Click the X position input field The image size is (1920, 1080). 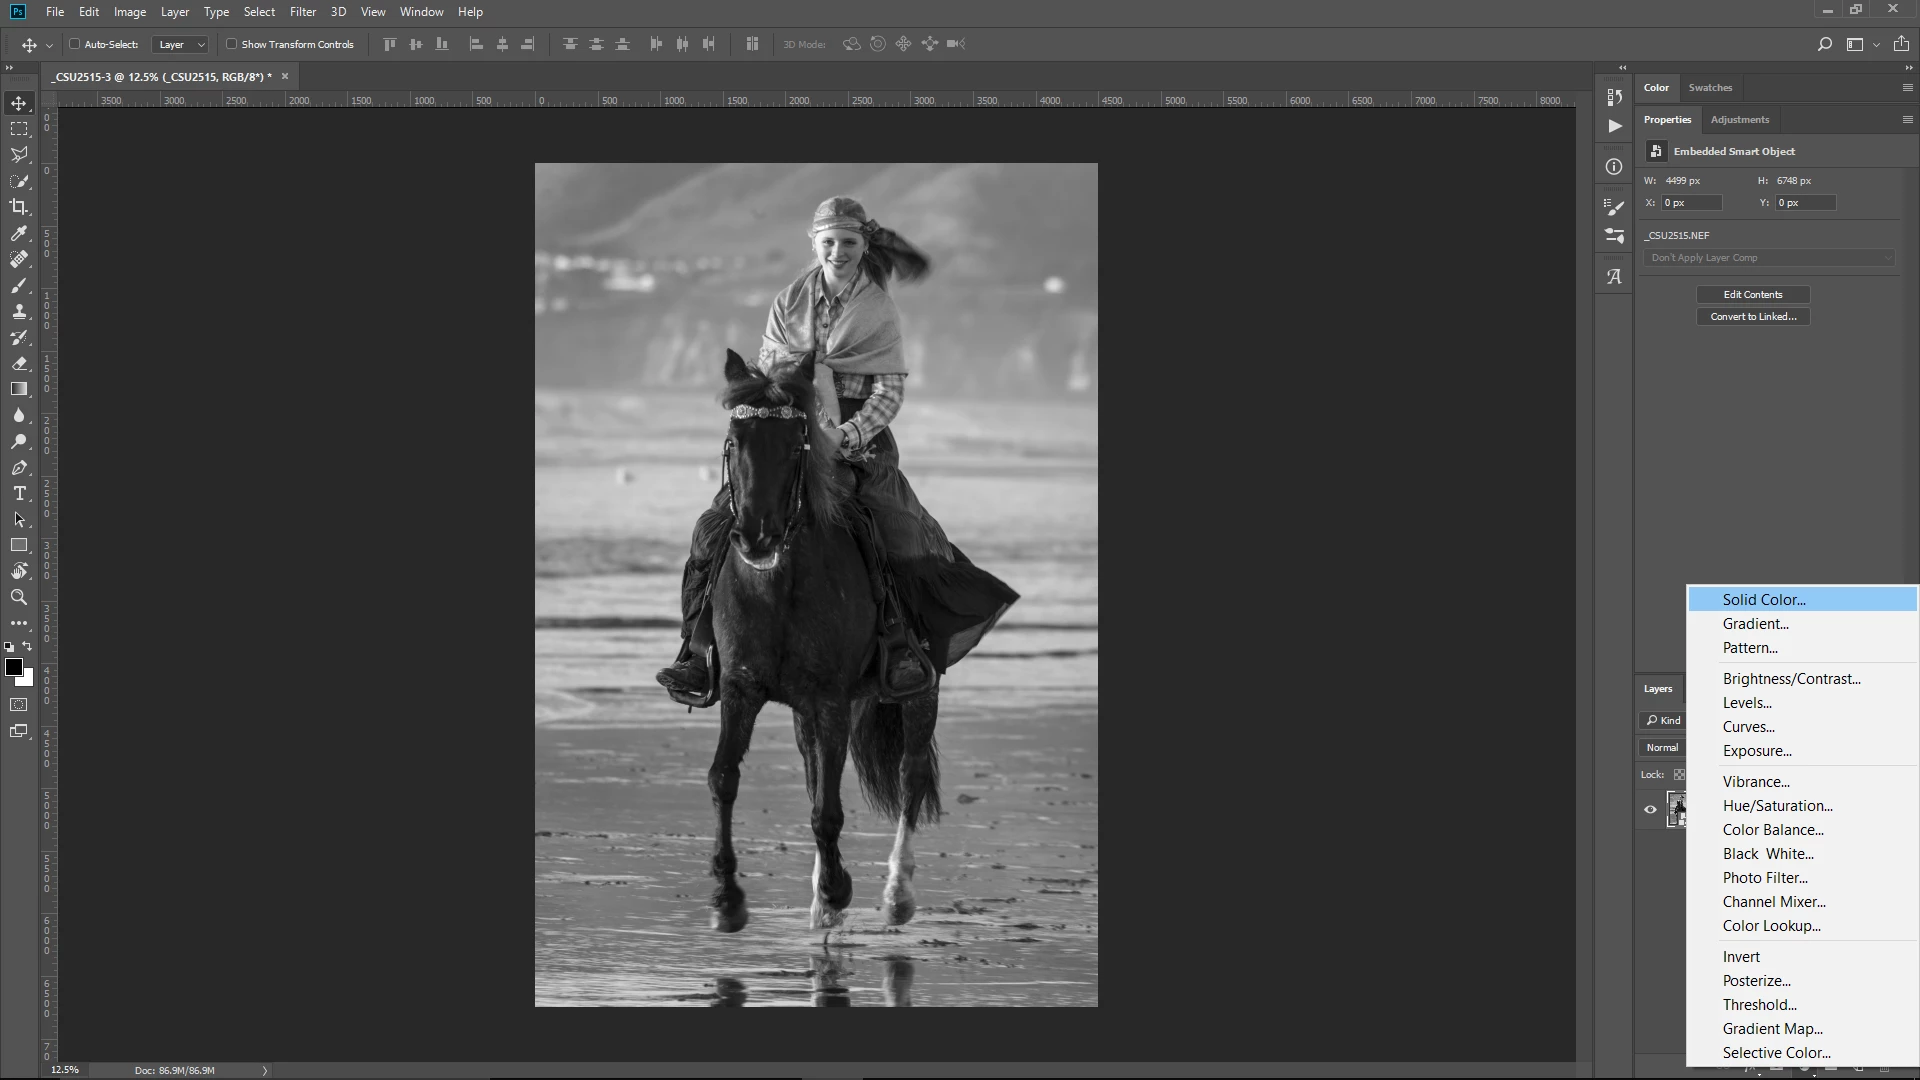[x=1690, y=203]
